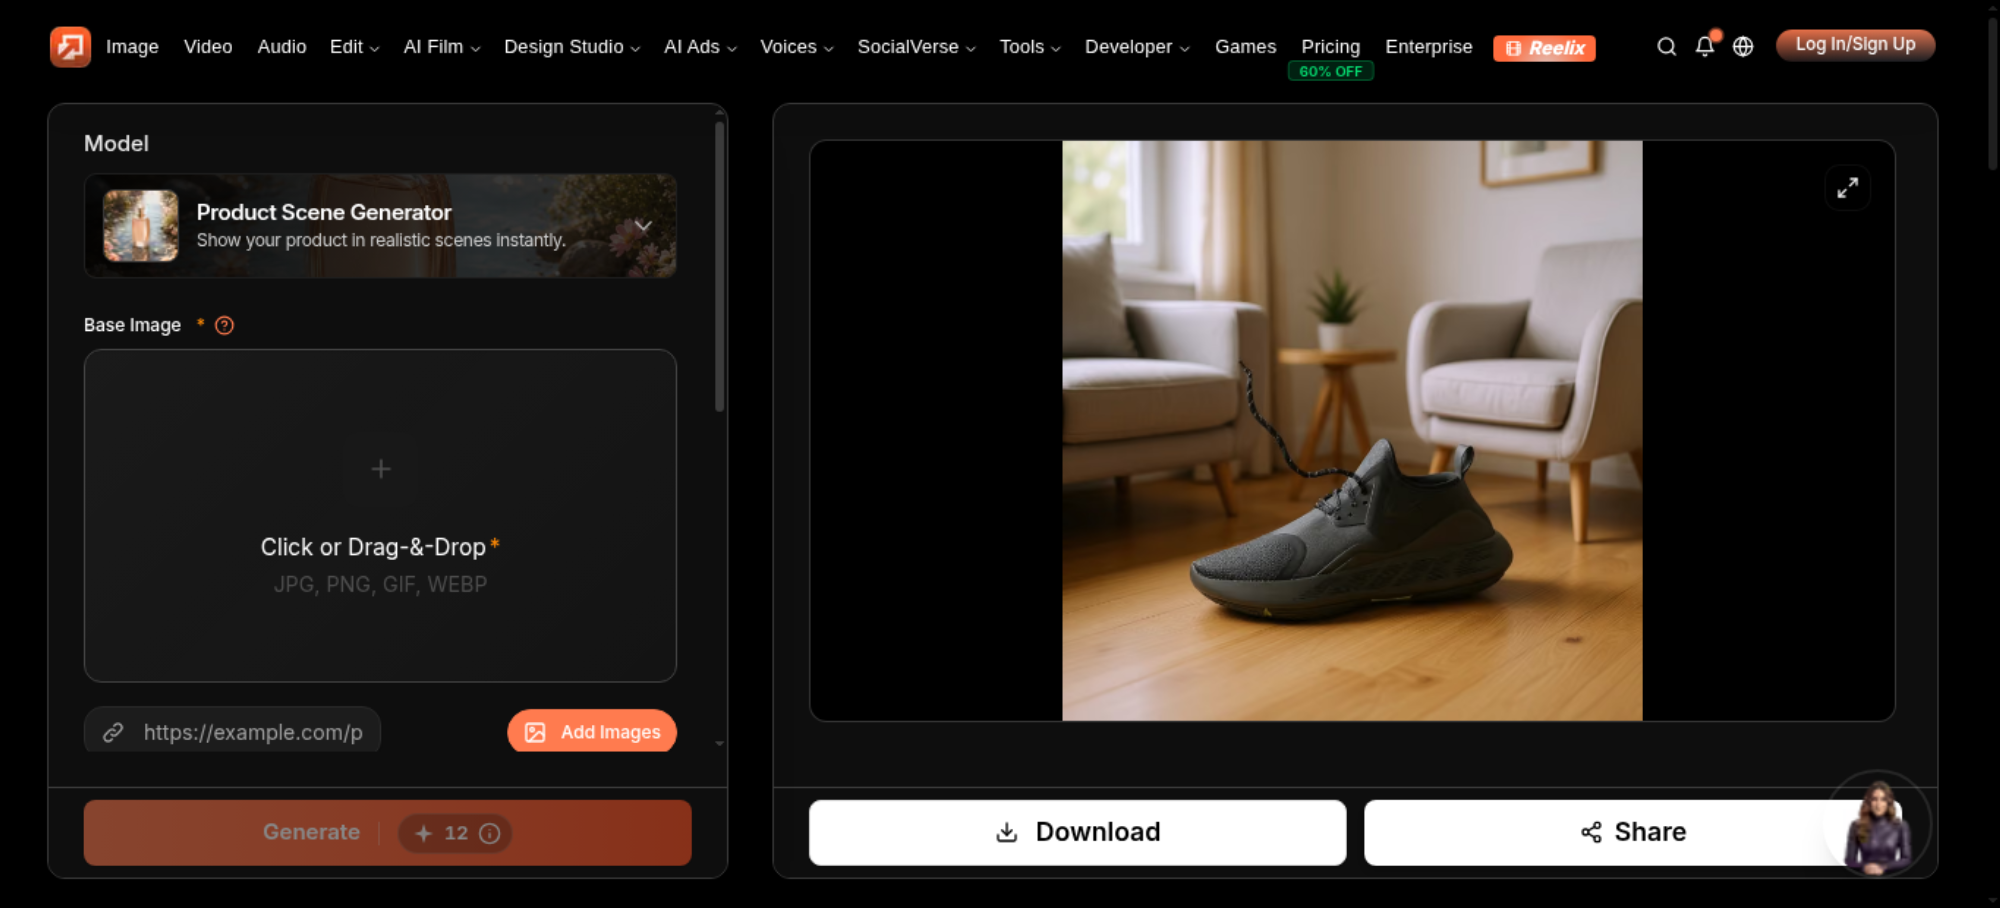Click the orange site logo icon
2000x908 pixels.
(70, 47)
